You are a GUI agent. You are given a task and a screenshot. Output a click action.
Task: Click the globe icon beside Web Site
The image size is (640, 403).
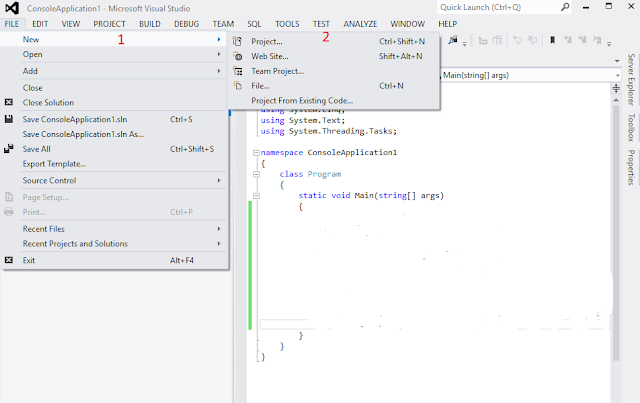[238, 56]
